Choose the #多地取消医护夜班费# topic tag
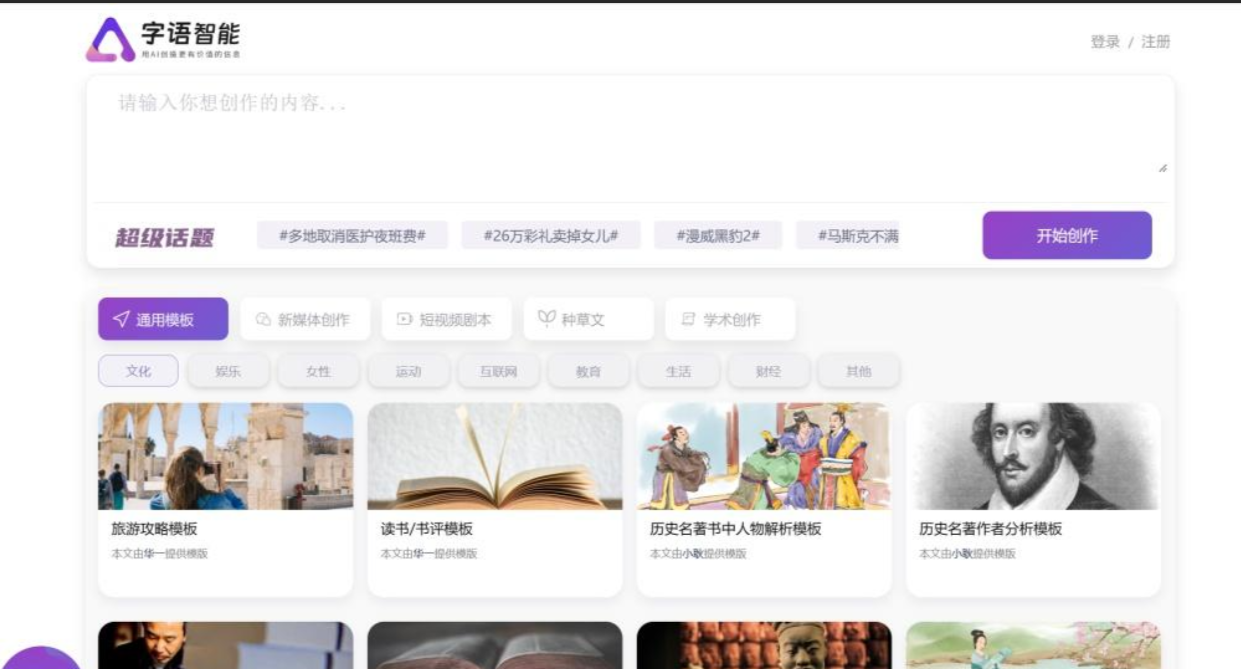 (352, 236)
